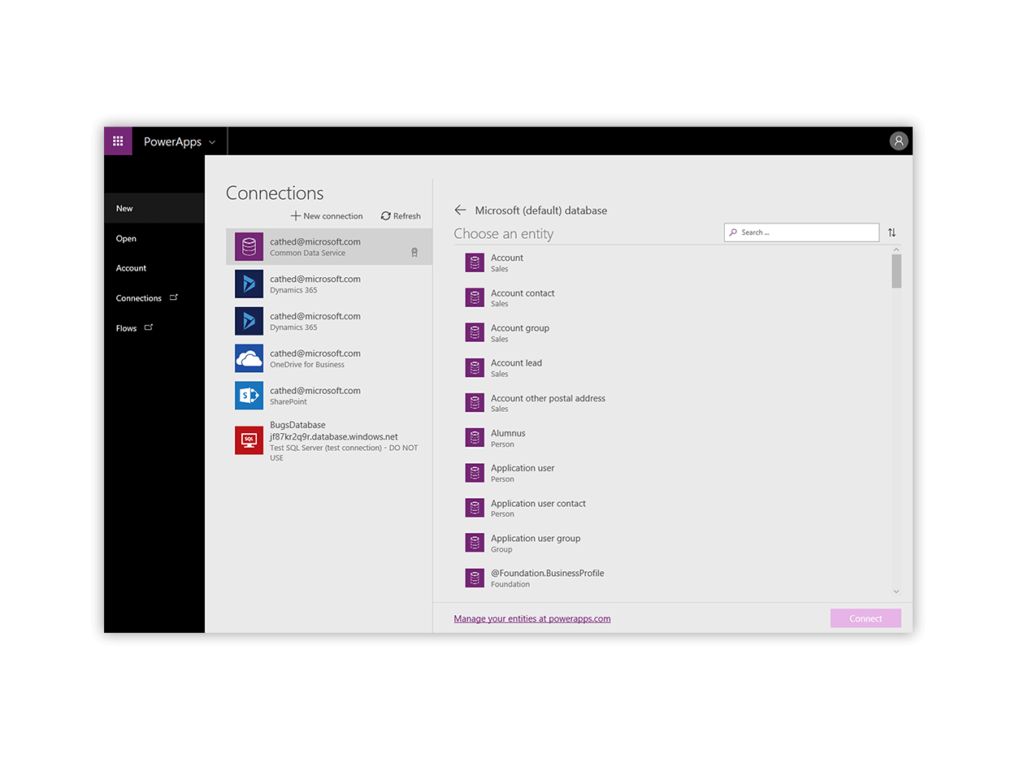The image size is (1024, 767).
Task: Refresh the connections list
Action: pos(401,216)
